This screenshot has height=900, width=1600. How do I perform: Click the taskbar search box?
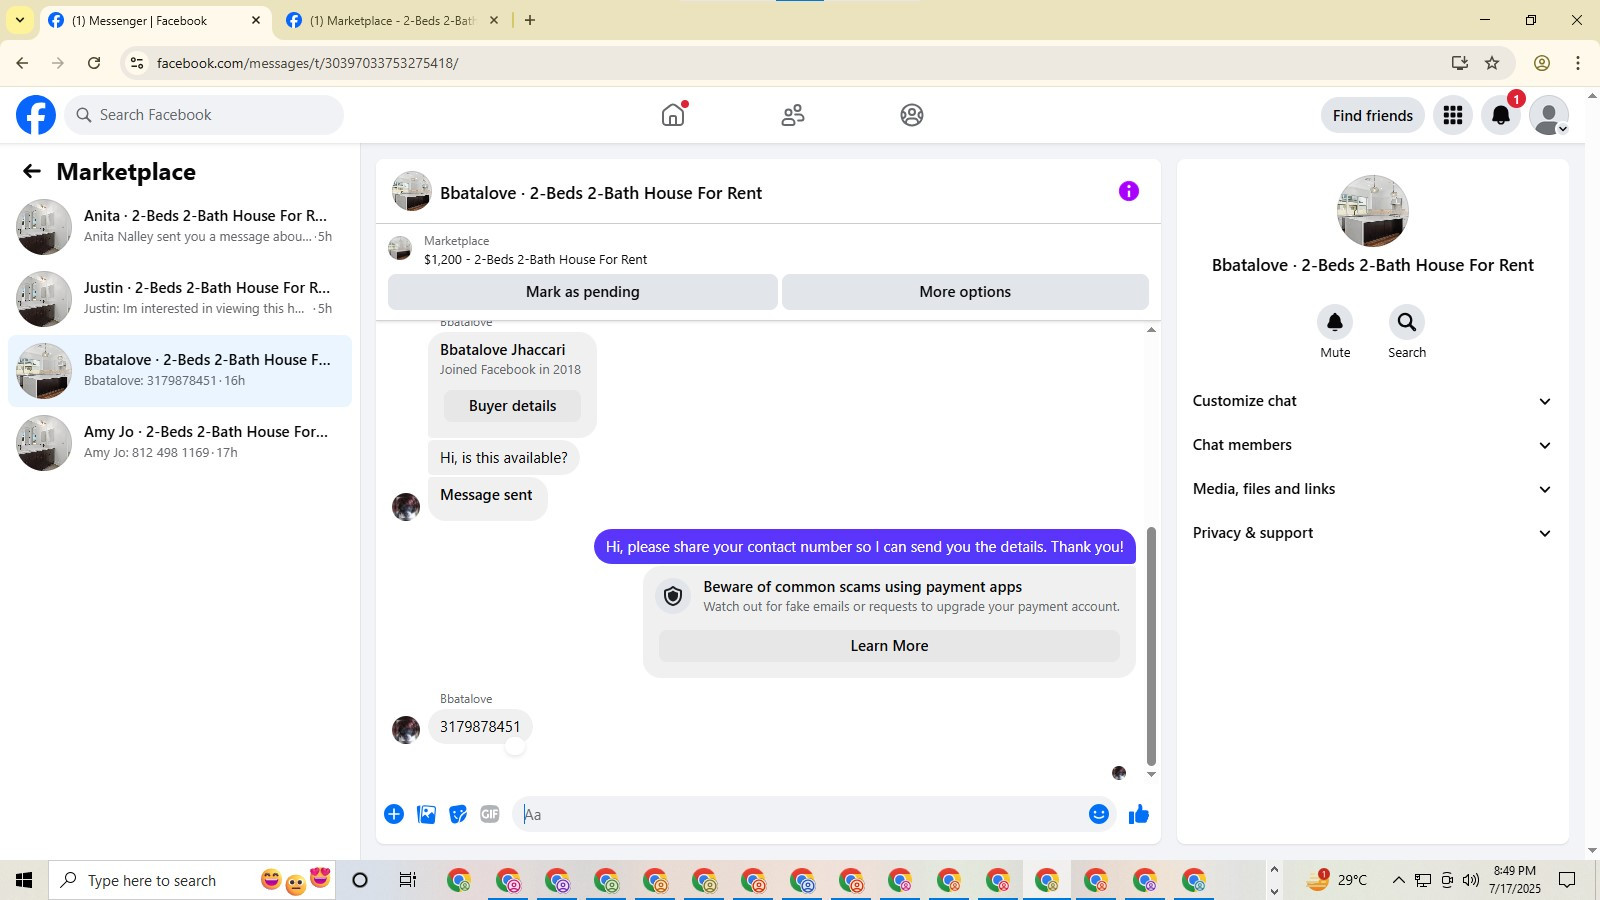tap(190, 880)
